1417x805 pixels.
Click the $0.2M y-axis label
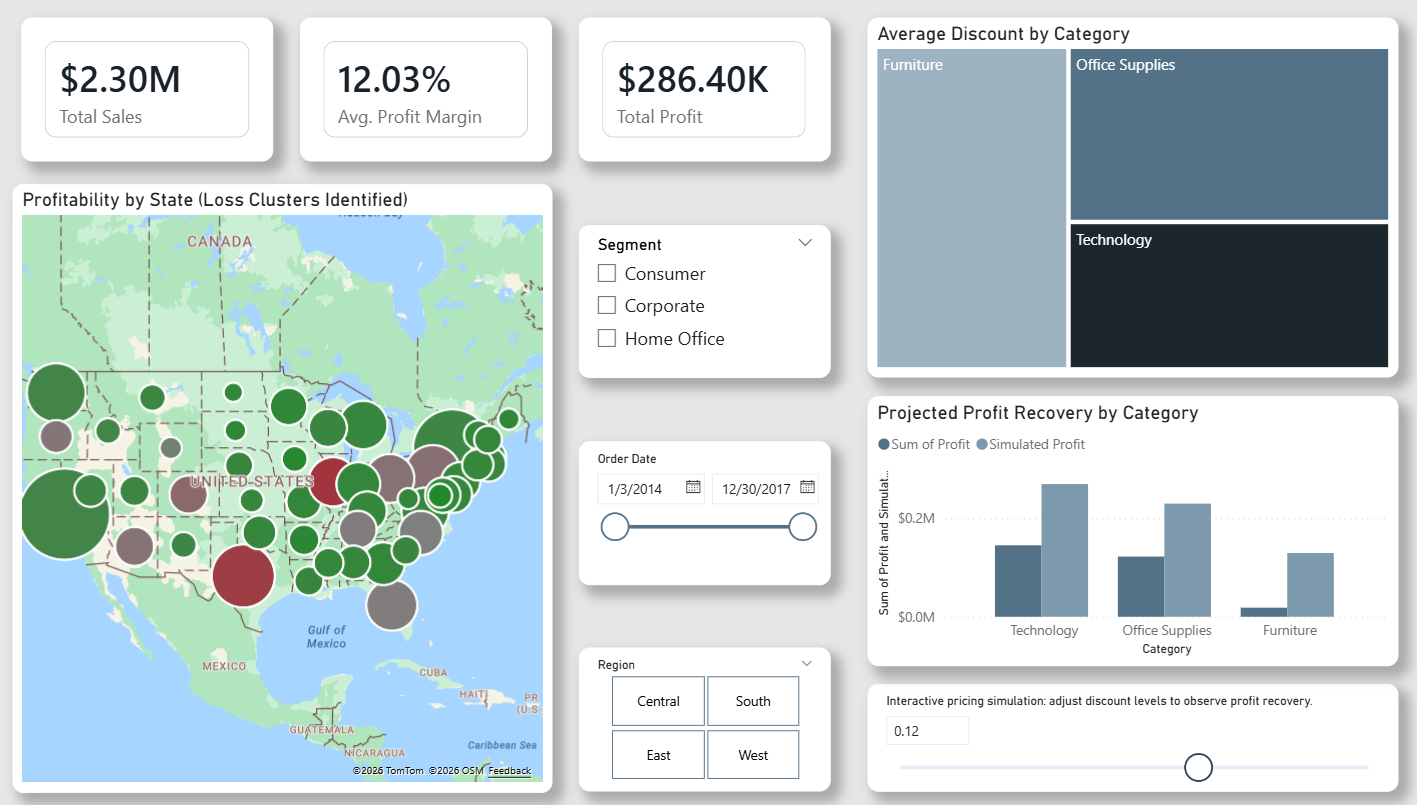[916, 519]
